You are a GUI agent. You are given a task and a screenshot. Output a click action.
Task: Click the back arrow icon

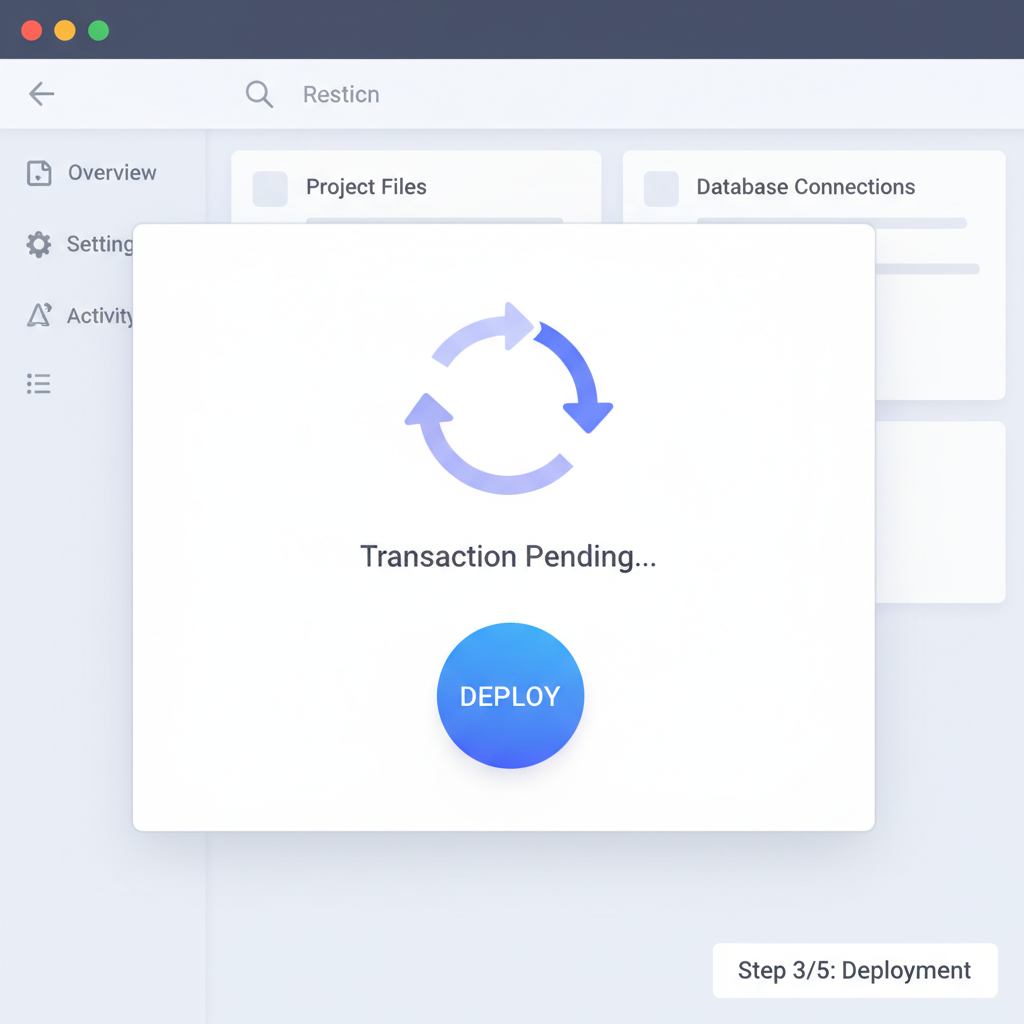40,93
